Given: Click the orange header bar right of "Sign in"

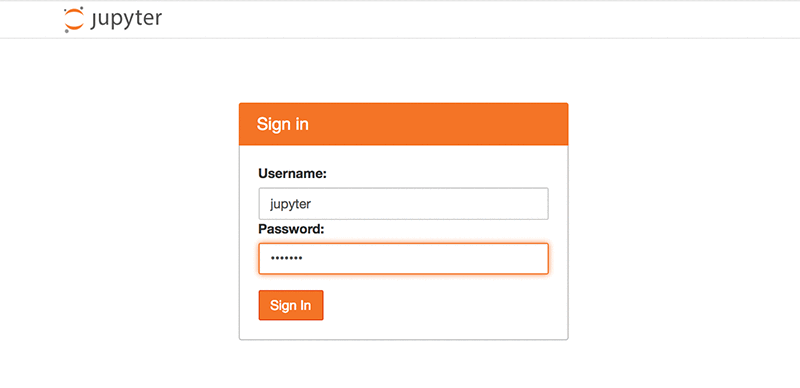Looking at the screenshot, I should click(439, 124).
